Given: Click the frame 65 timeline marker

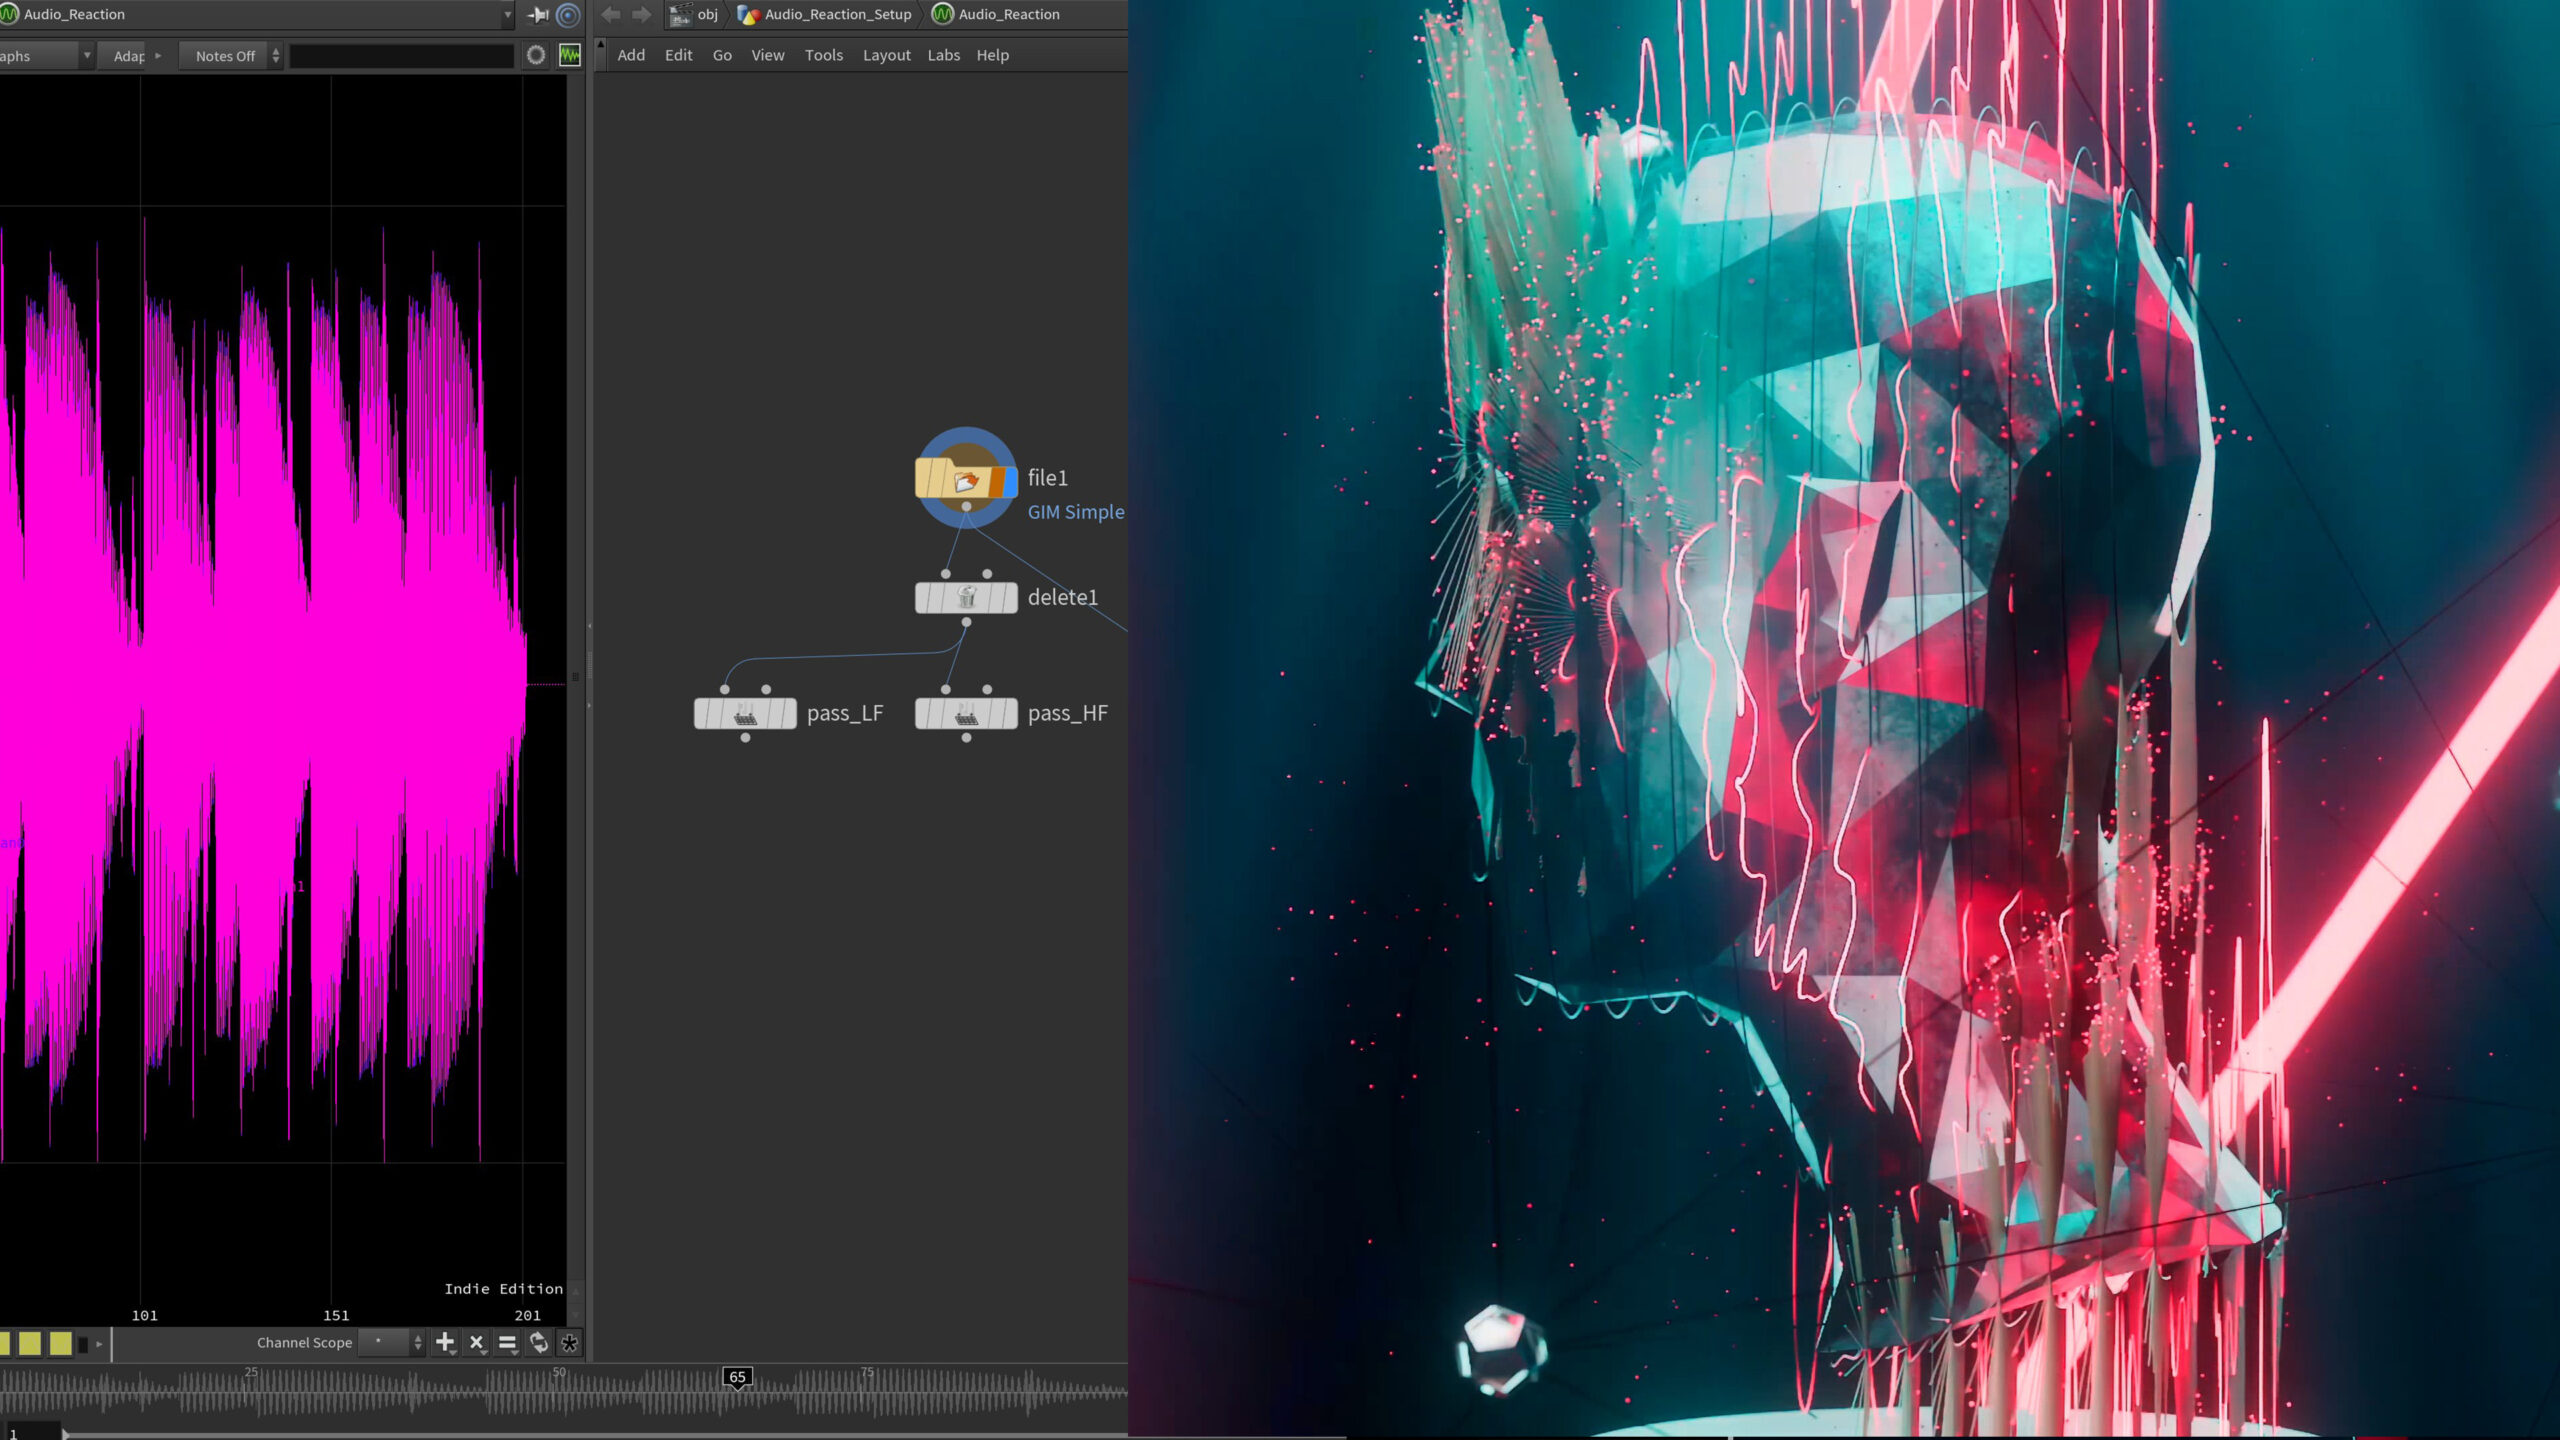Looking at the screenshot, I should click(x=737, y=1377).
